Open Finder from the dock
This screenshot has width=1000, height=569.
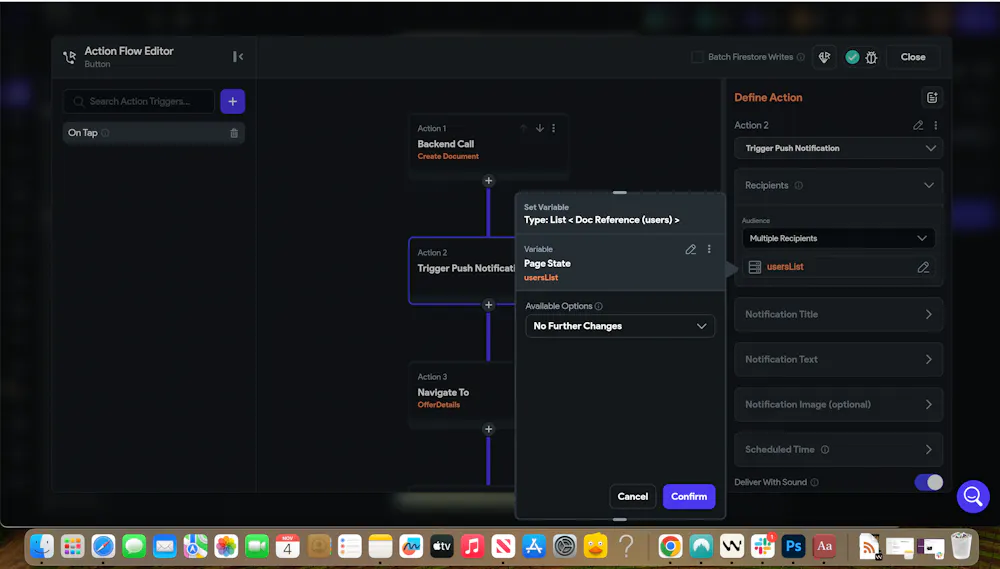pos(42,545)
